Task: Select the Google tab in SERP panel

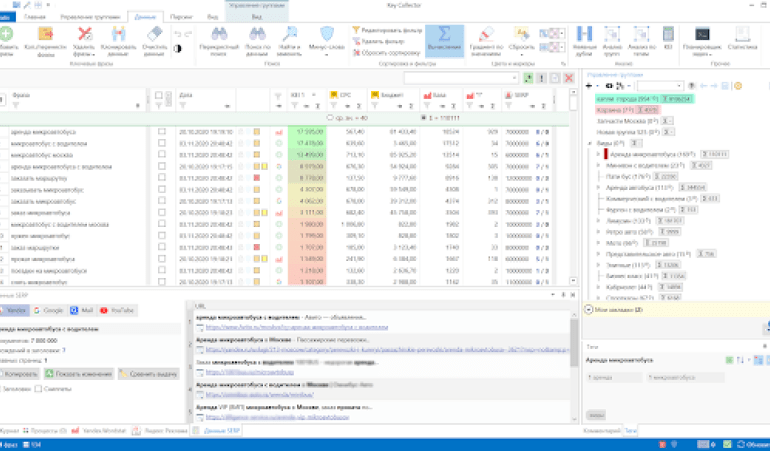Action: (49, 310)
